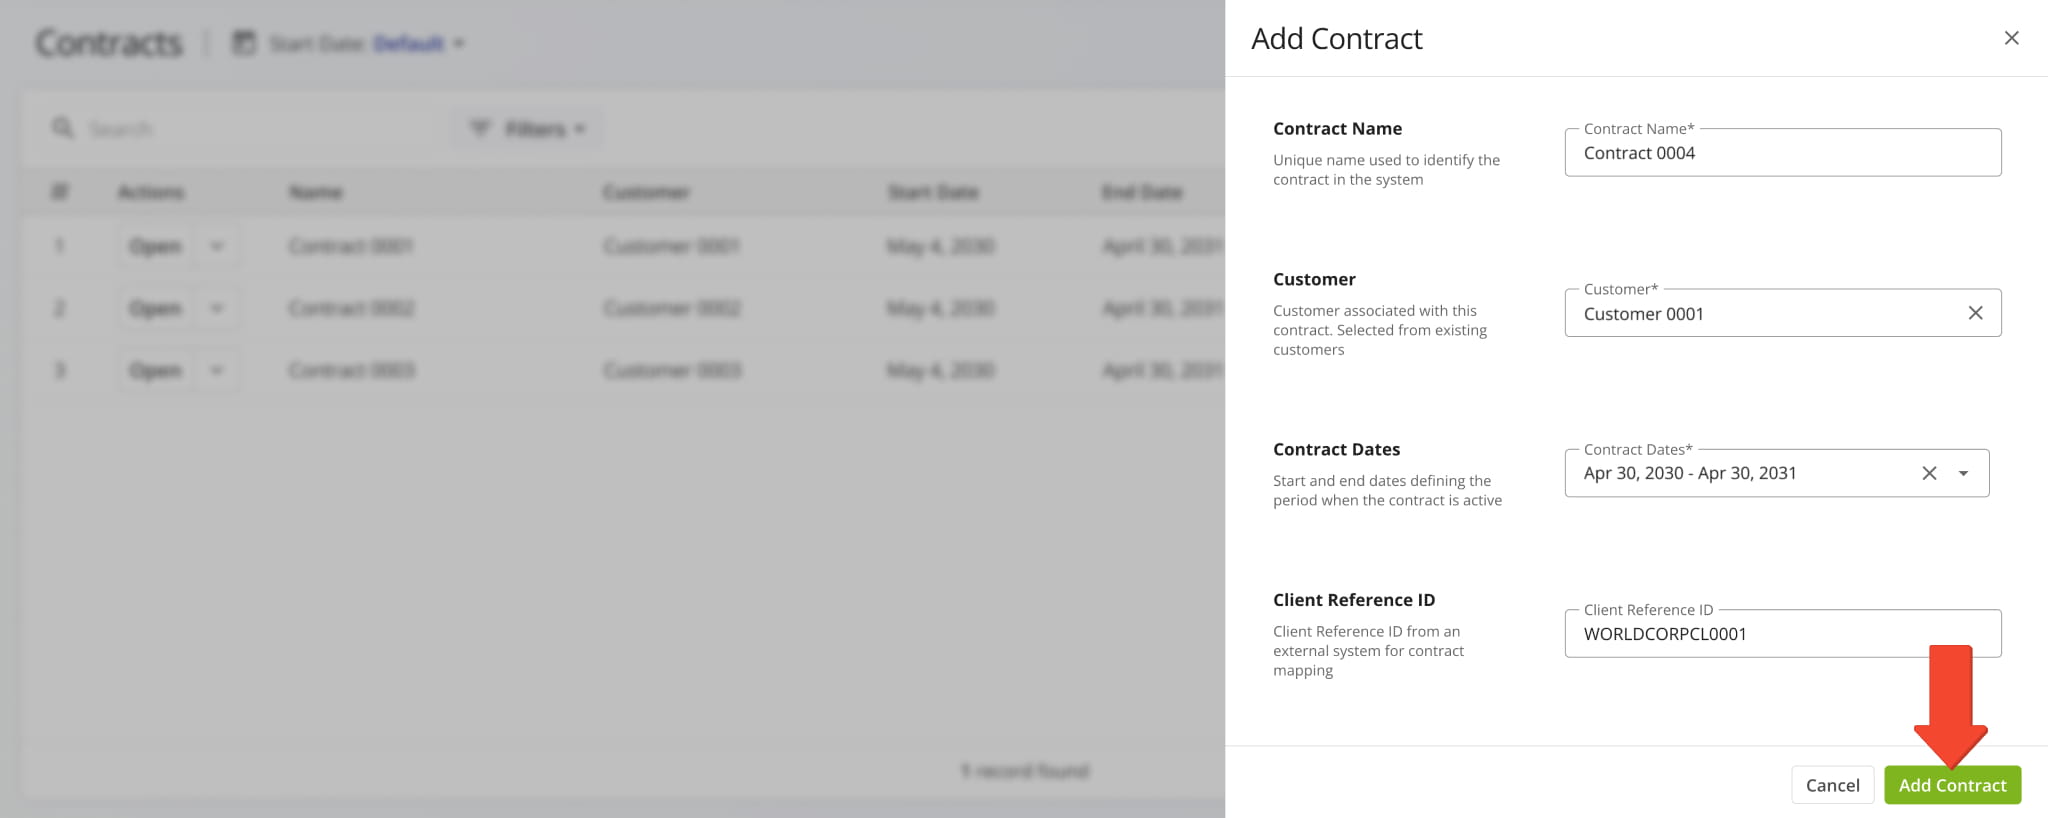2048x818 pixels.
Task: Open Contract 0001 using its Open button
Action: (x=155, y=246)
